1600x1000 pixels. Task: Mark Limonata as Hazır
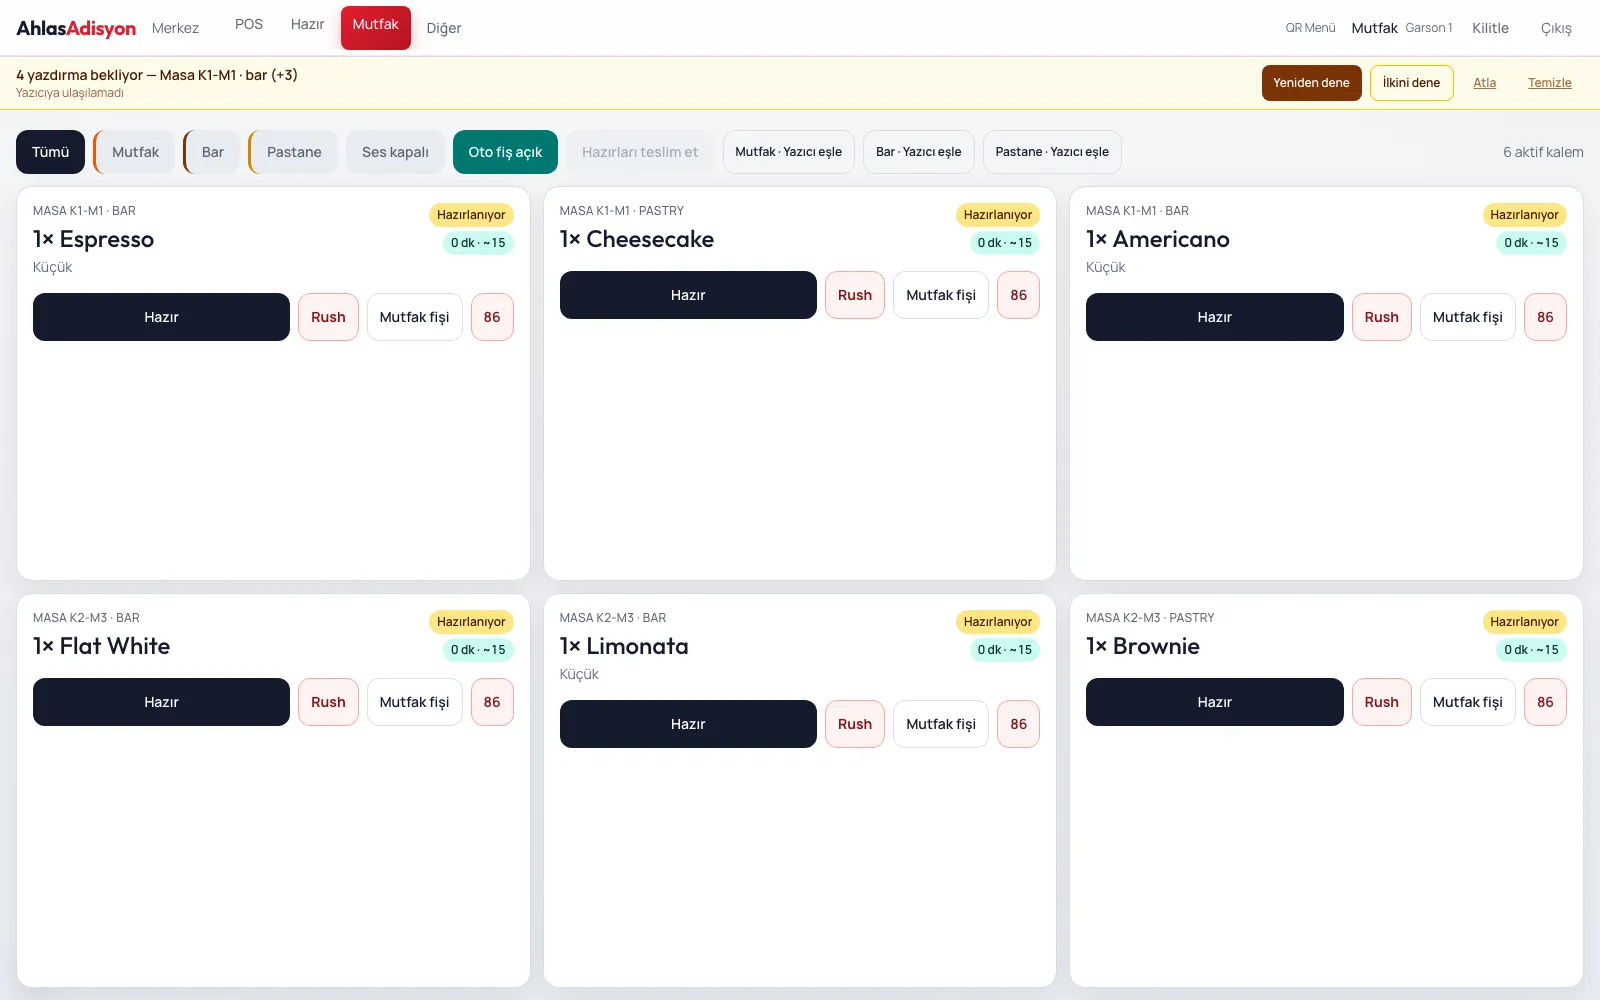(x=688, y=724)
